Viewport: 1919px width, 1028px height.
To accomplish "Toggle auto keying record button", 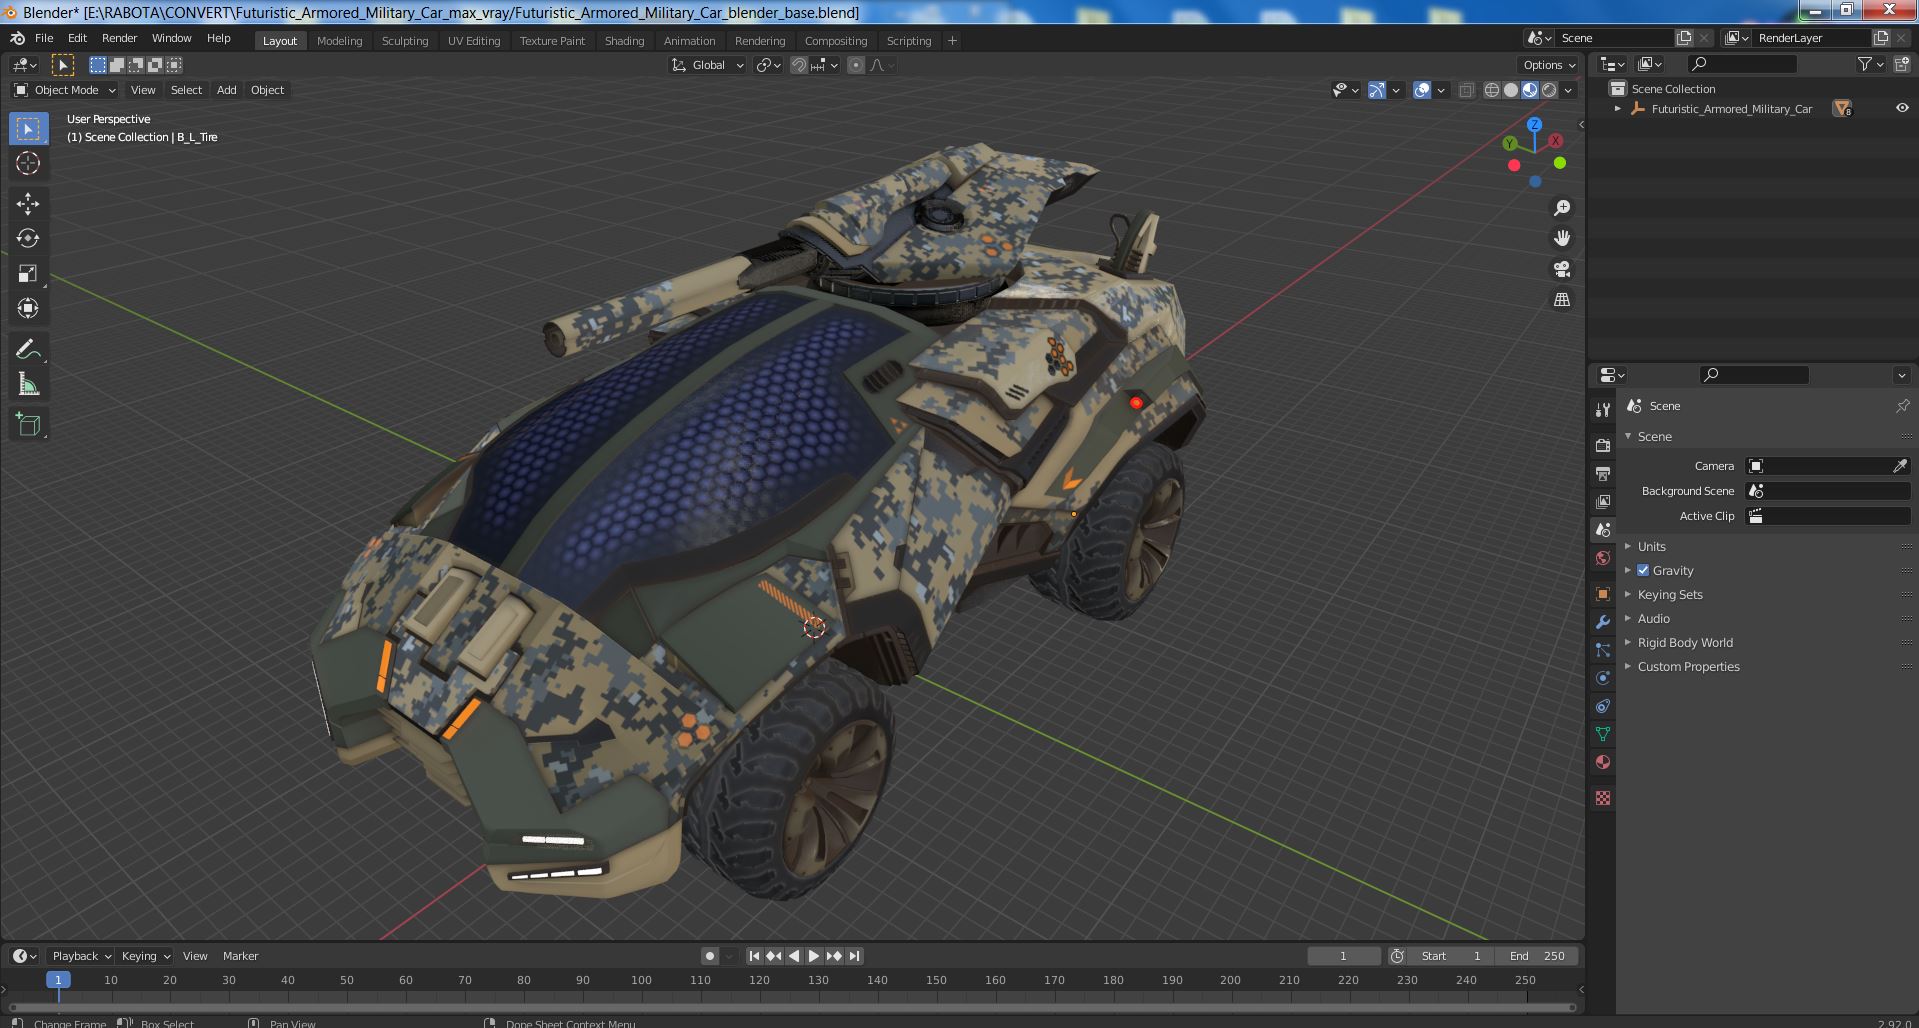I will click(x=710, y=956).
